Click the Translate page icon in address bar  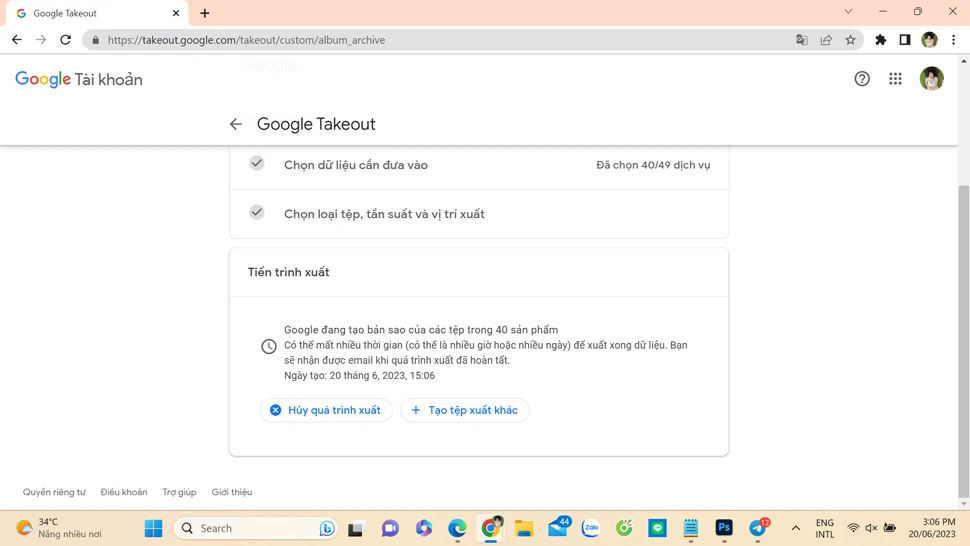pyautogui.click(x=802, y=40)
